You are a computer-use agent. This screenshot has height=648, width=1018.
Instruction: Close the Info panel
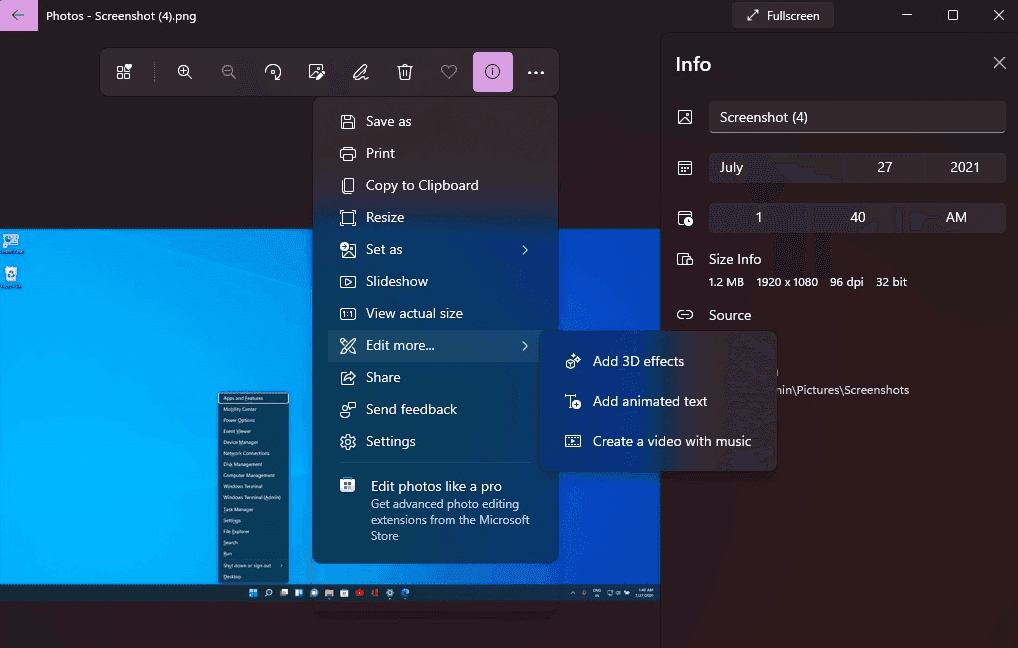[x=999, y=63]
